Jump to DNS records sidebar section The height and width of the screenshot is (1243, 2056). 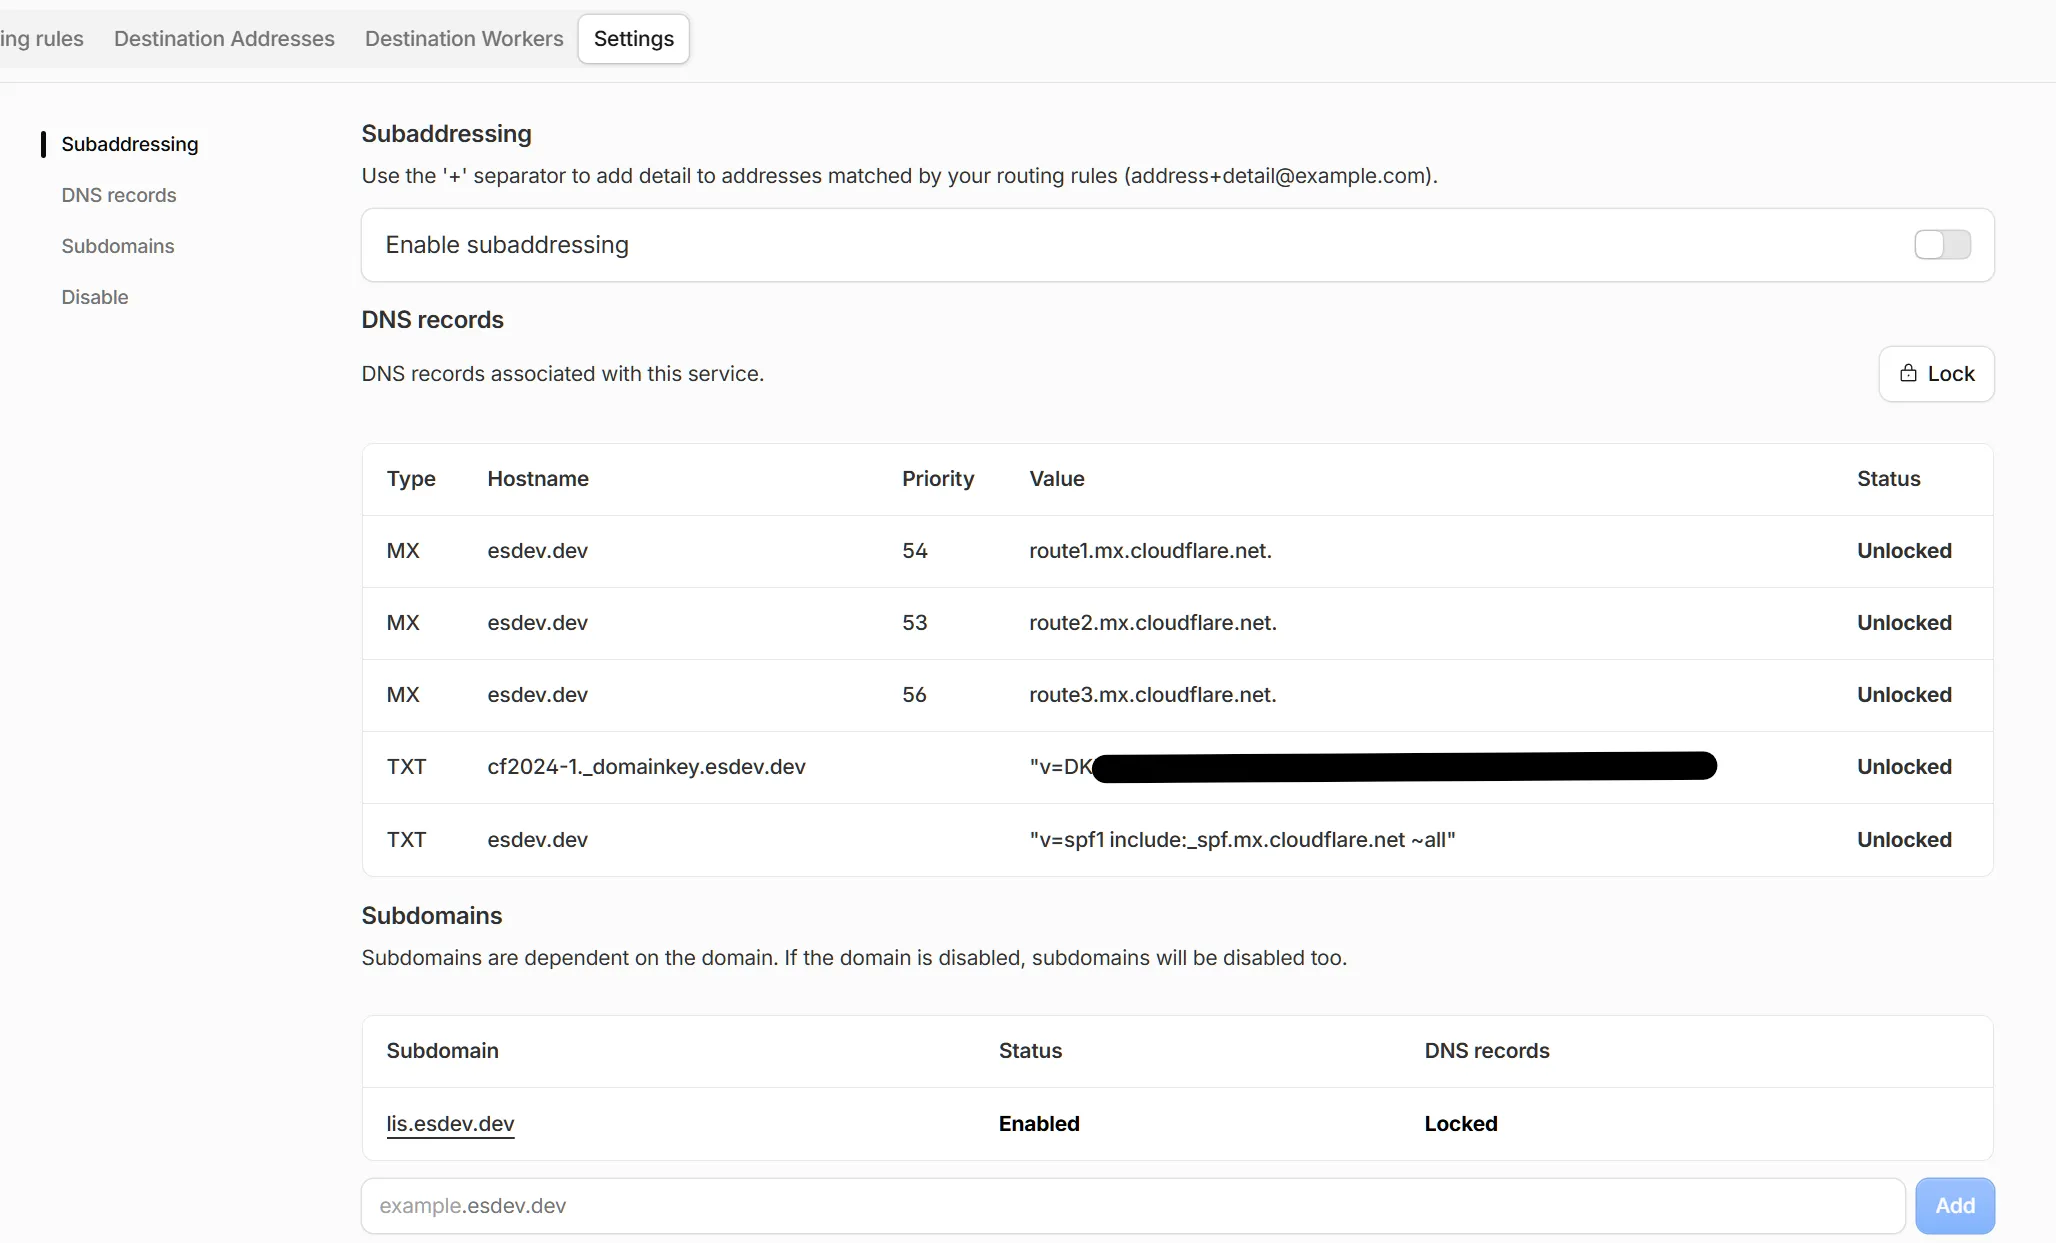click(x=119, y=195)
